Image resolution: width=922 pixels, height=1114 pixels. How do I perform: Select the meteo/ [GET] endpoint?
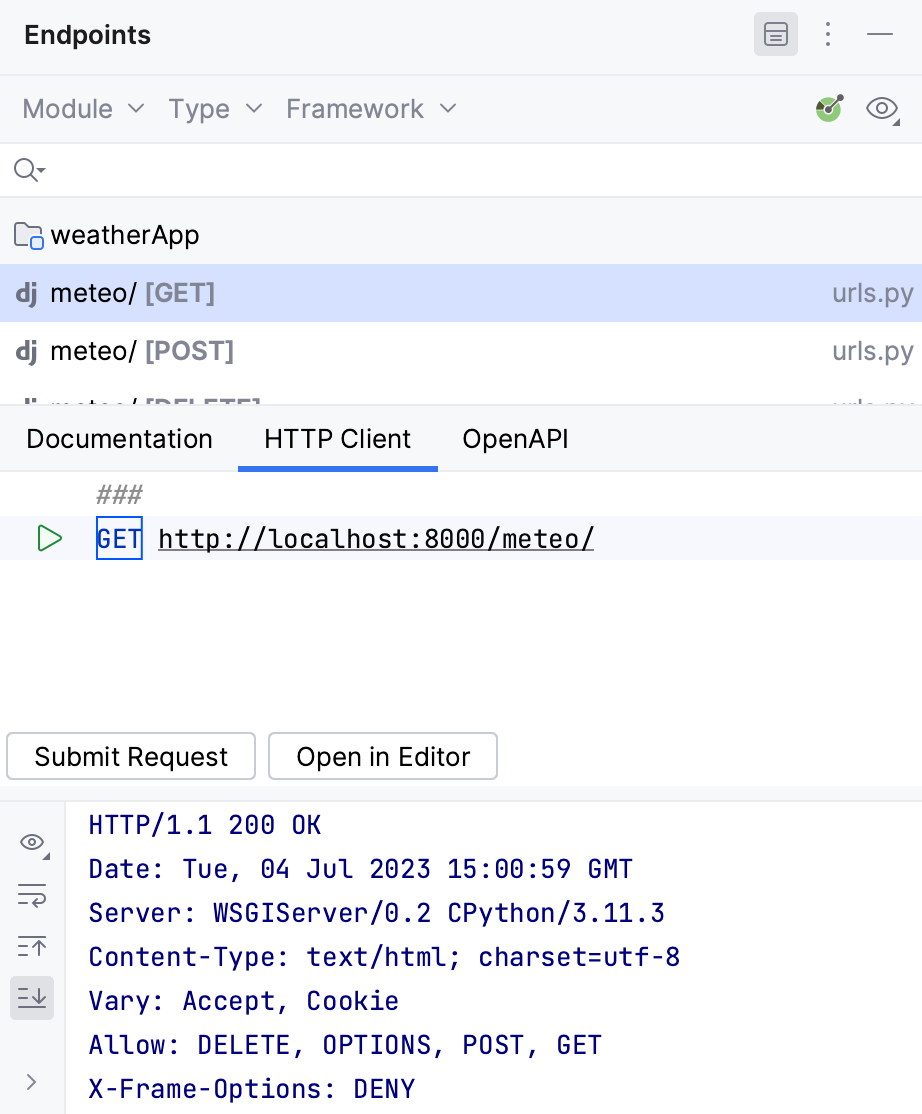click(x=461, y=293)
